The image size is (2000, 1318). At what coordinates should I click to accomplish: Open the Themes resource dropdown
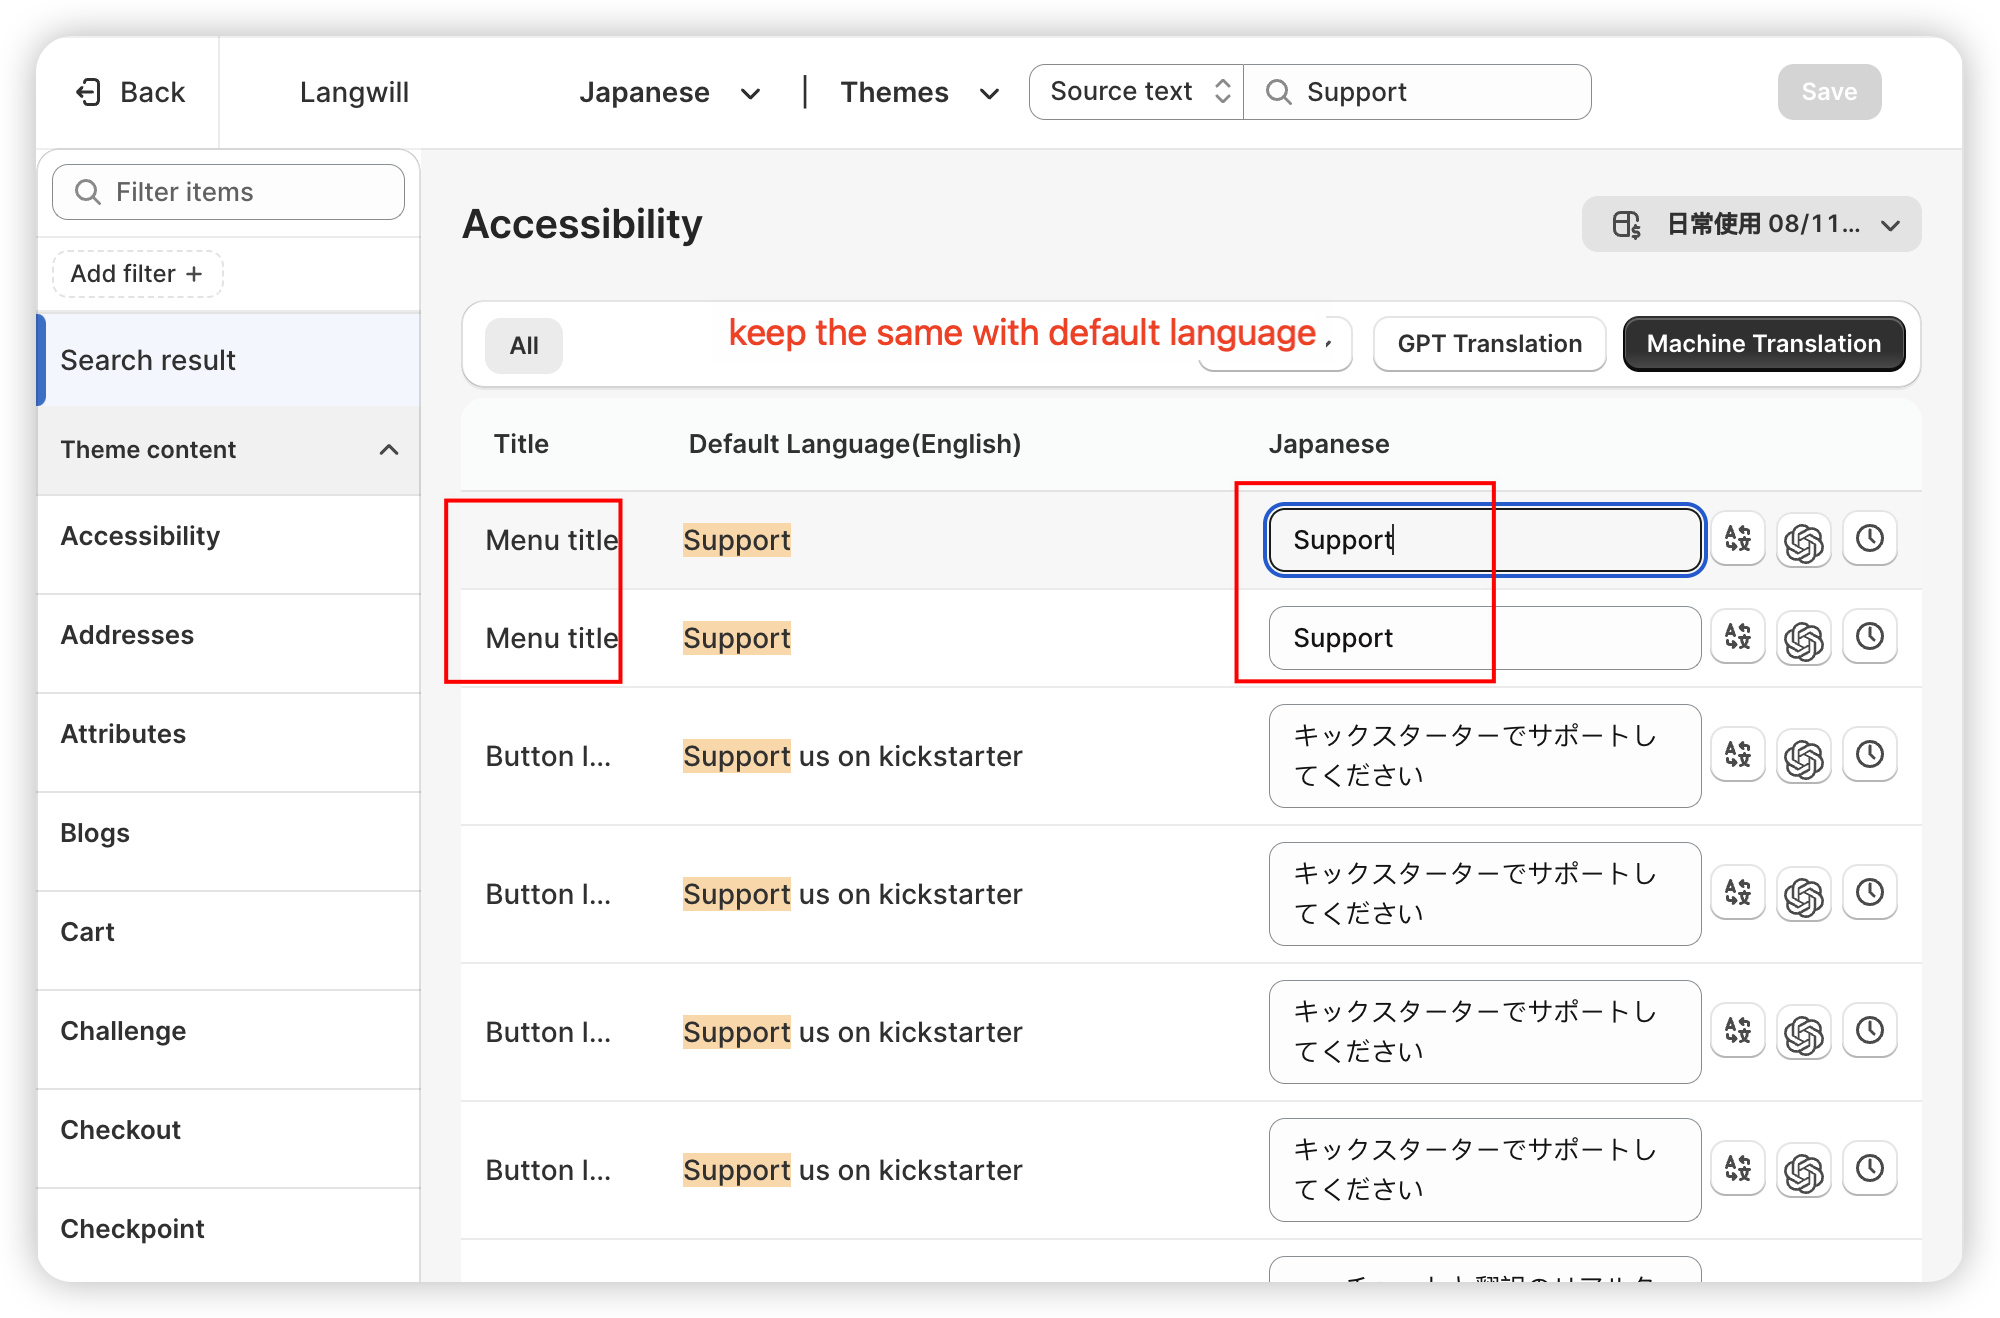pos(919,93)
